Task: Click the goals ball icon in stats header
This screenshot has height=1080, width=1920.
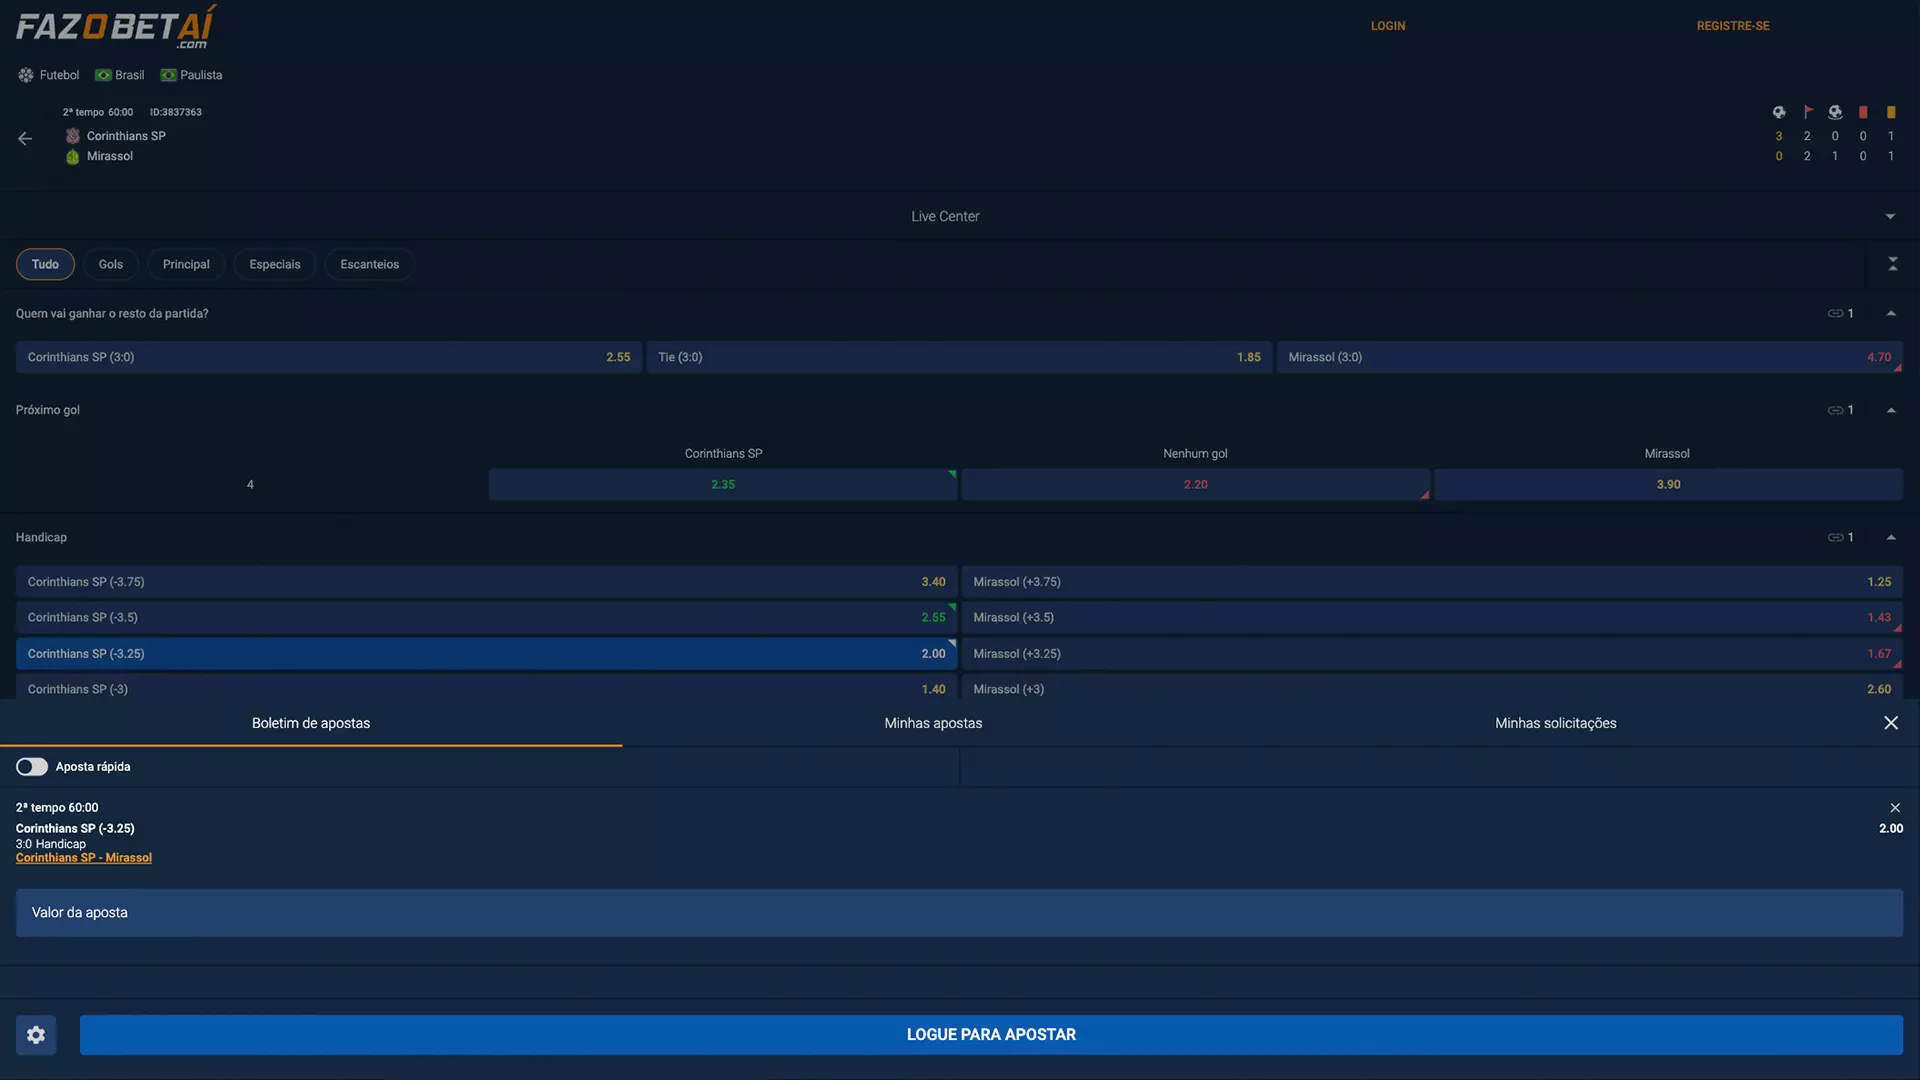Action: coord(1779,112)
